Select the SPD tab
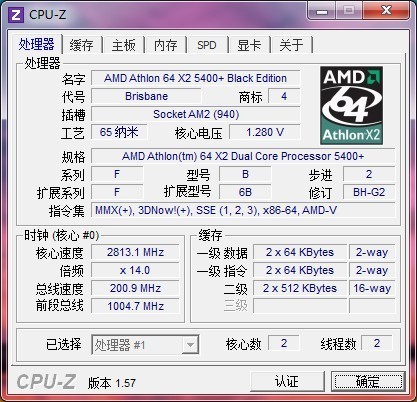Viewport: 417px width, 402px height. pyautogui.click(x=207, y=45)
